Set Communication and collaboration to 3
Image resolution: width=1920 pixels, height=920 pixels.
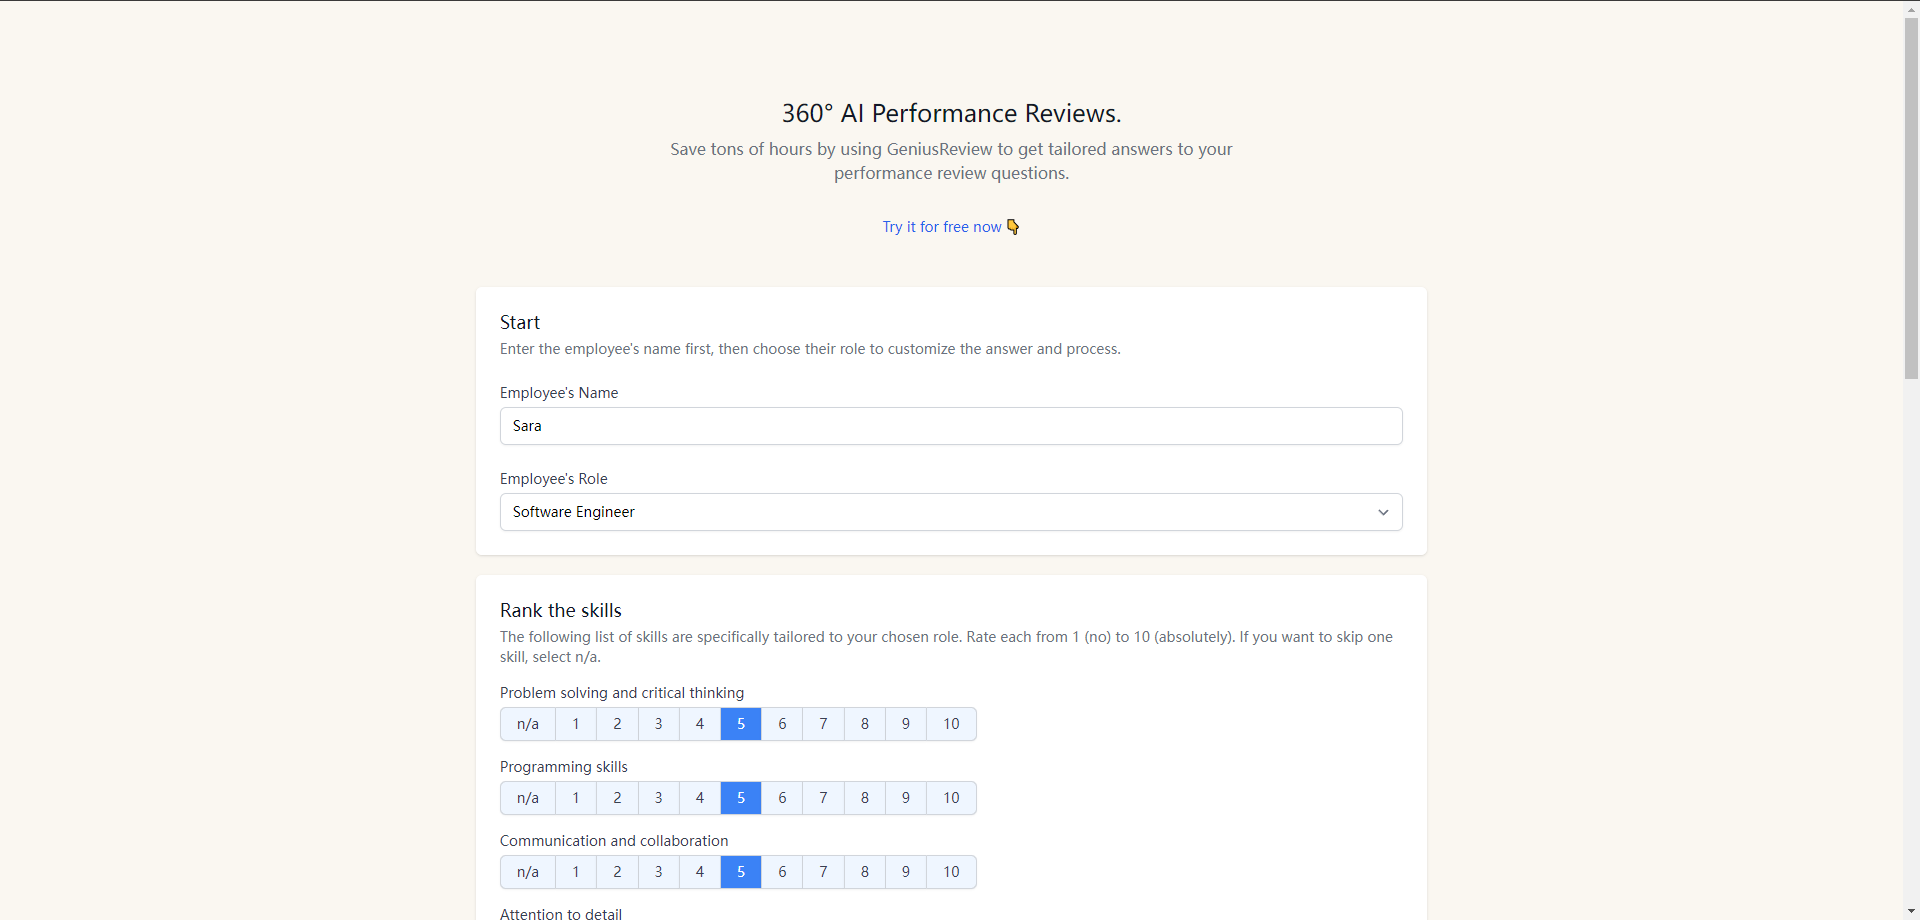point(658,872)
